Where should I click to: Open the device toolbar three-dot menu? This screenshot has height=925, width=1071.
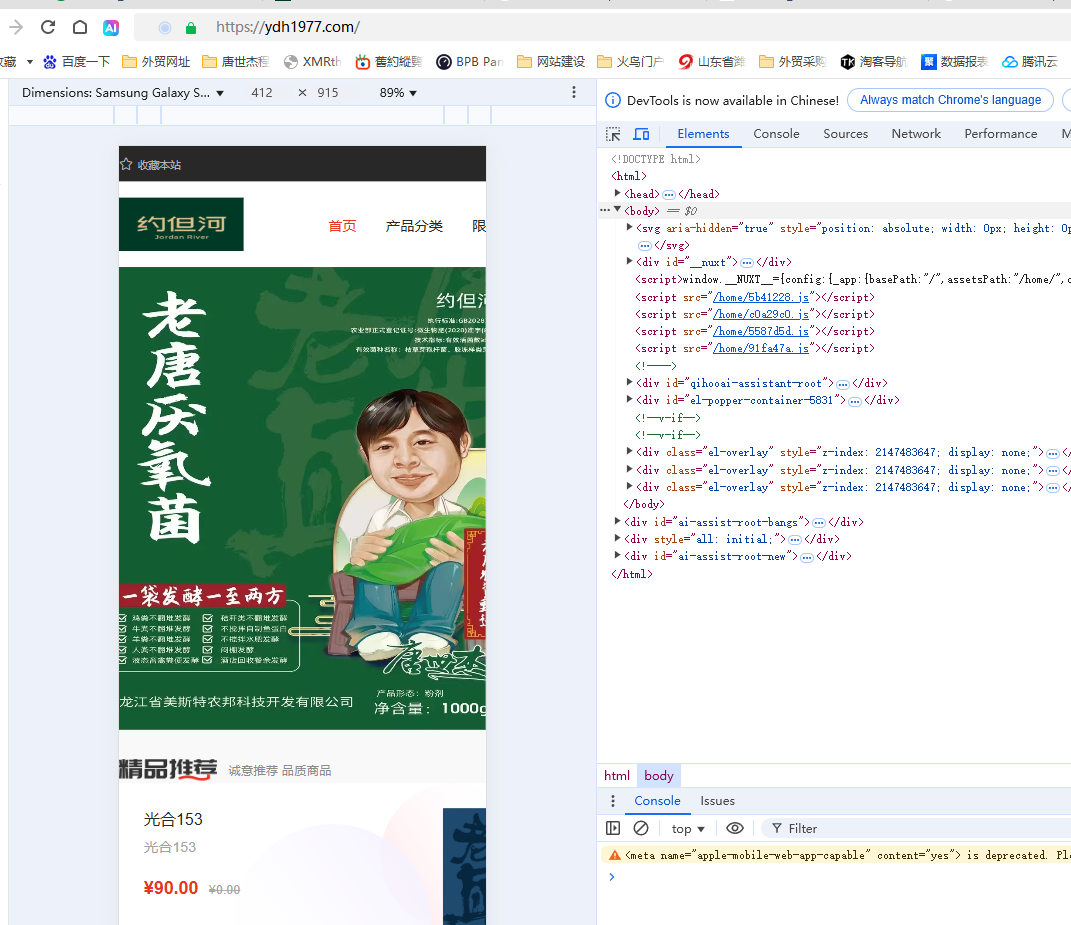pyautogui.click(x=574, y=92)
